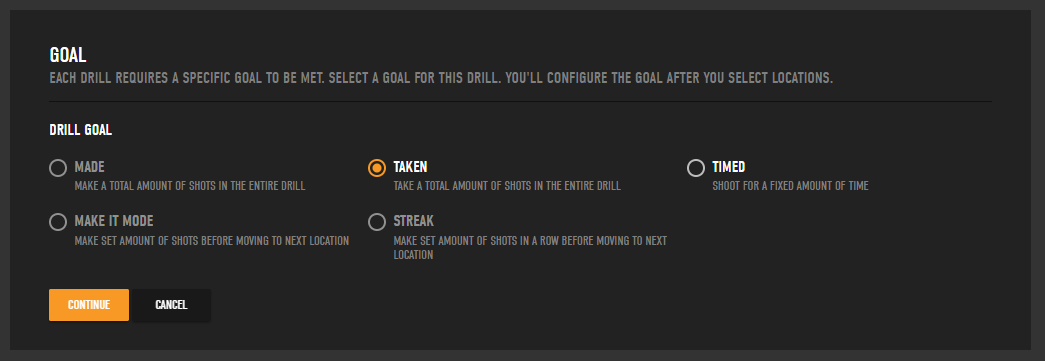Choose the Taken radio button circle
The height and width of the screenshot is (361, 1045).
pos(377,168)
